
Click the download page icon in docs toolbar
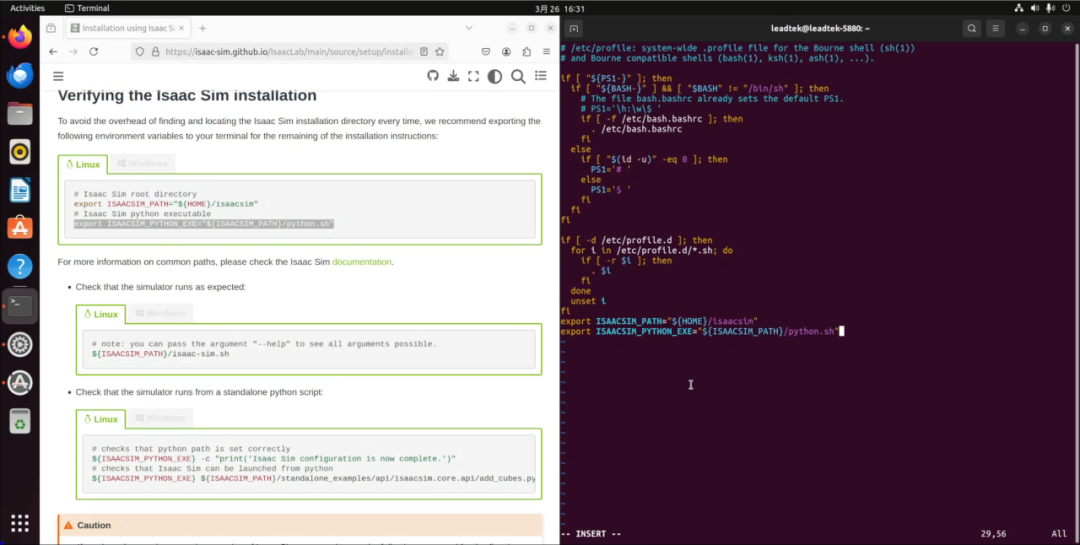coord(453,76)
